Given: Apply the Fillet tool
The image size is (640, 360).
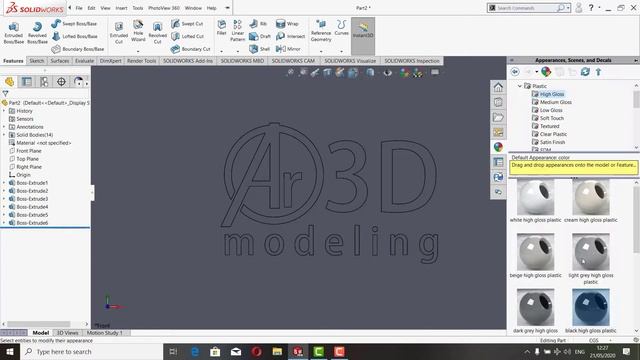Looking at the screenshot, I should click(x=222, y=28).
